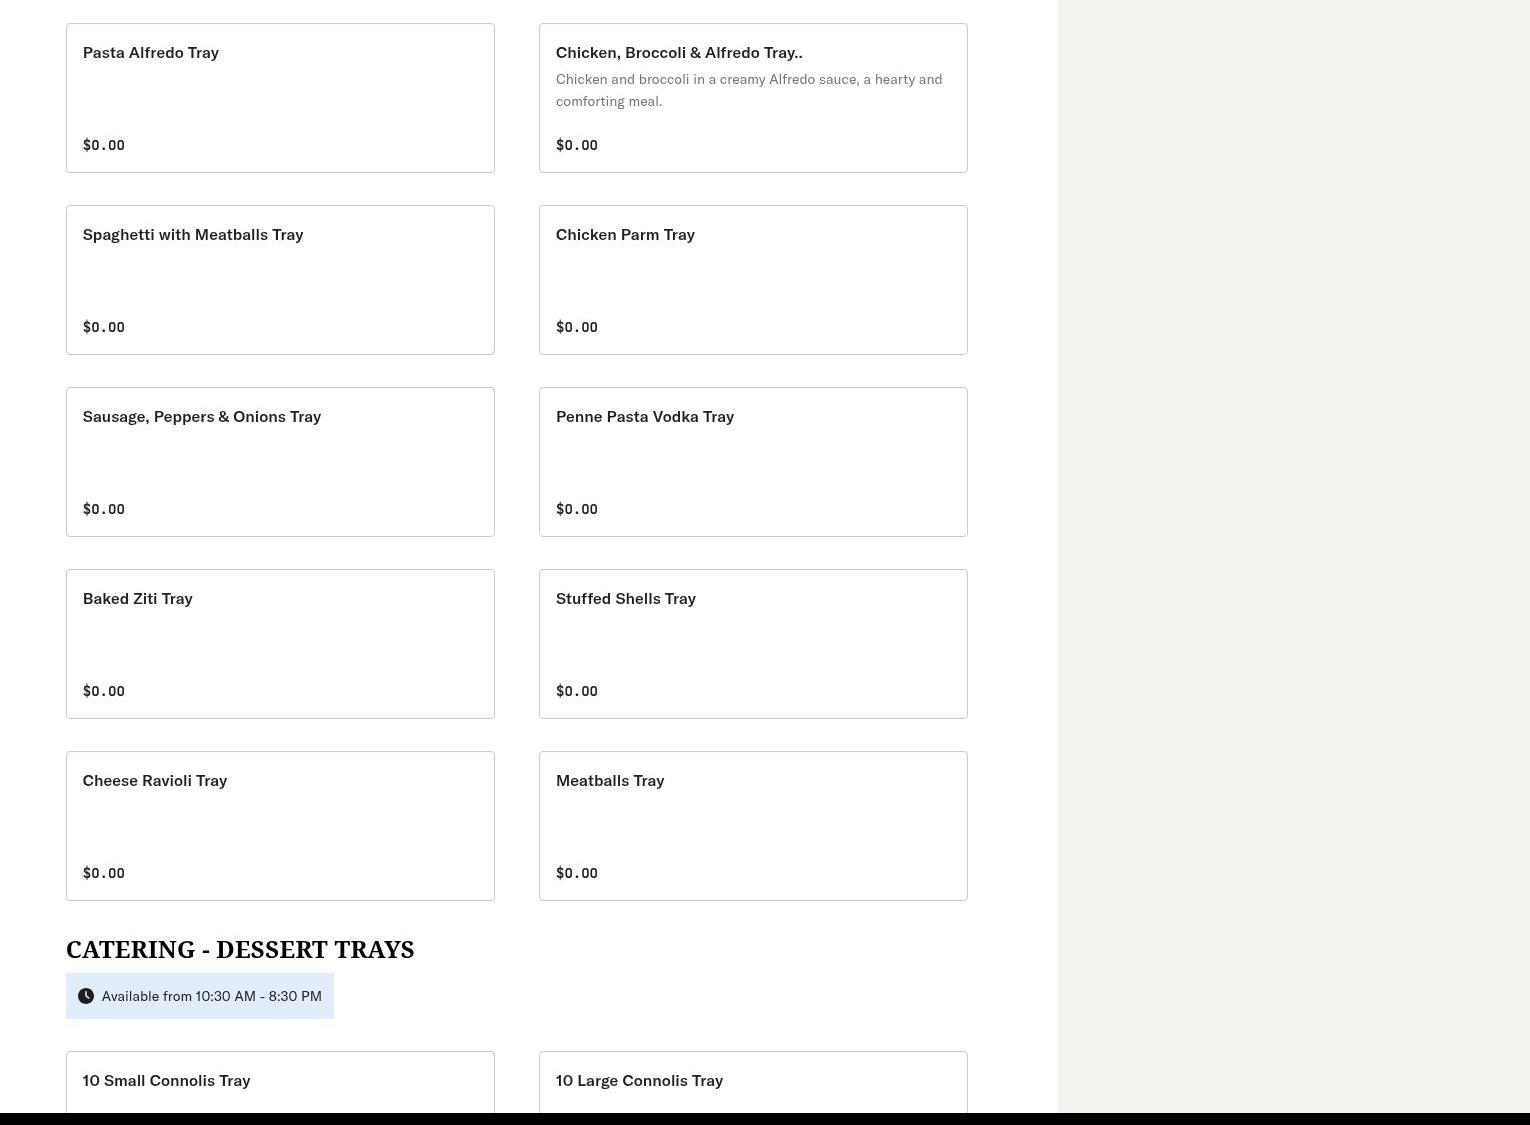The width and height of the screenshot is (1530, 1125).
Task: Click the $0.00 price of Cheese Ravioli Tray
Action: 104,873
